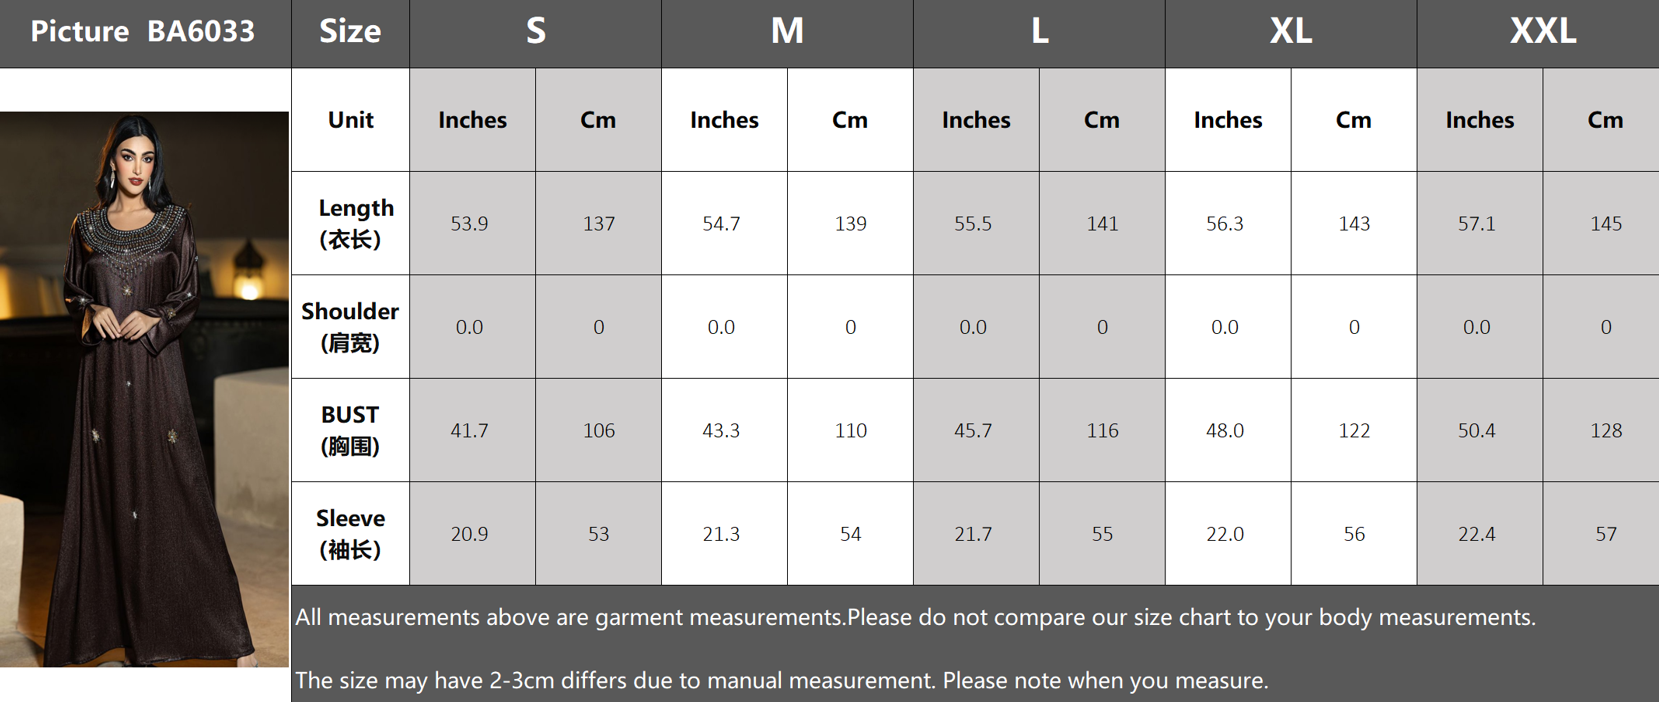Select the S size column header
Image resolution: width=1659 pixels, height=702 pixels.
[x=535, y=33]
